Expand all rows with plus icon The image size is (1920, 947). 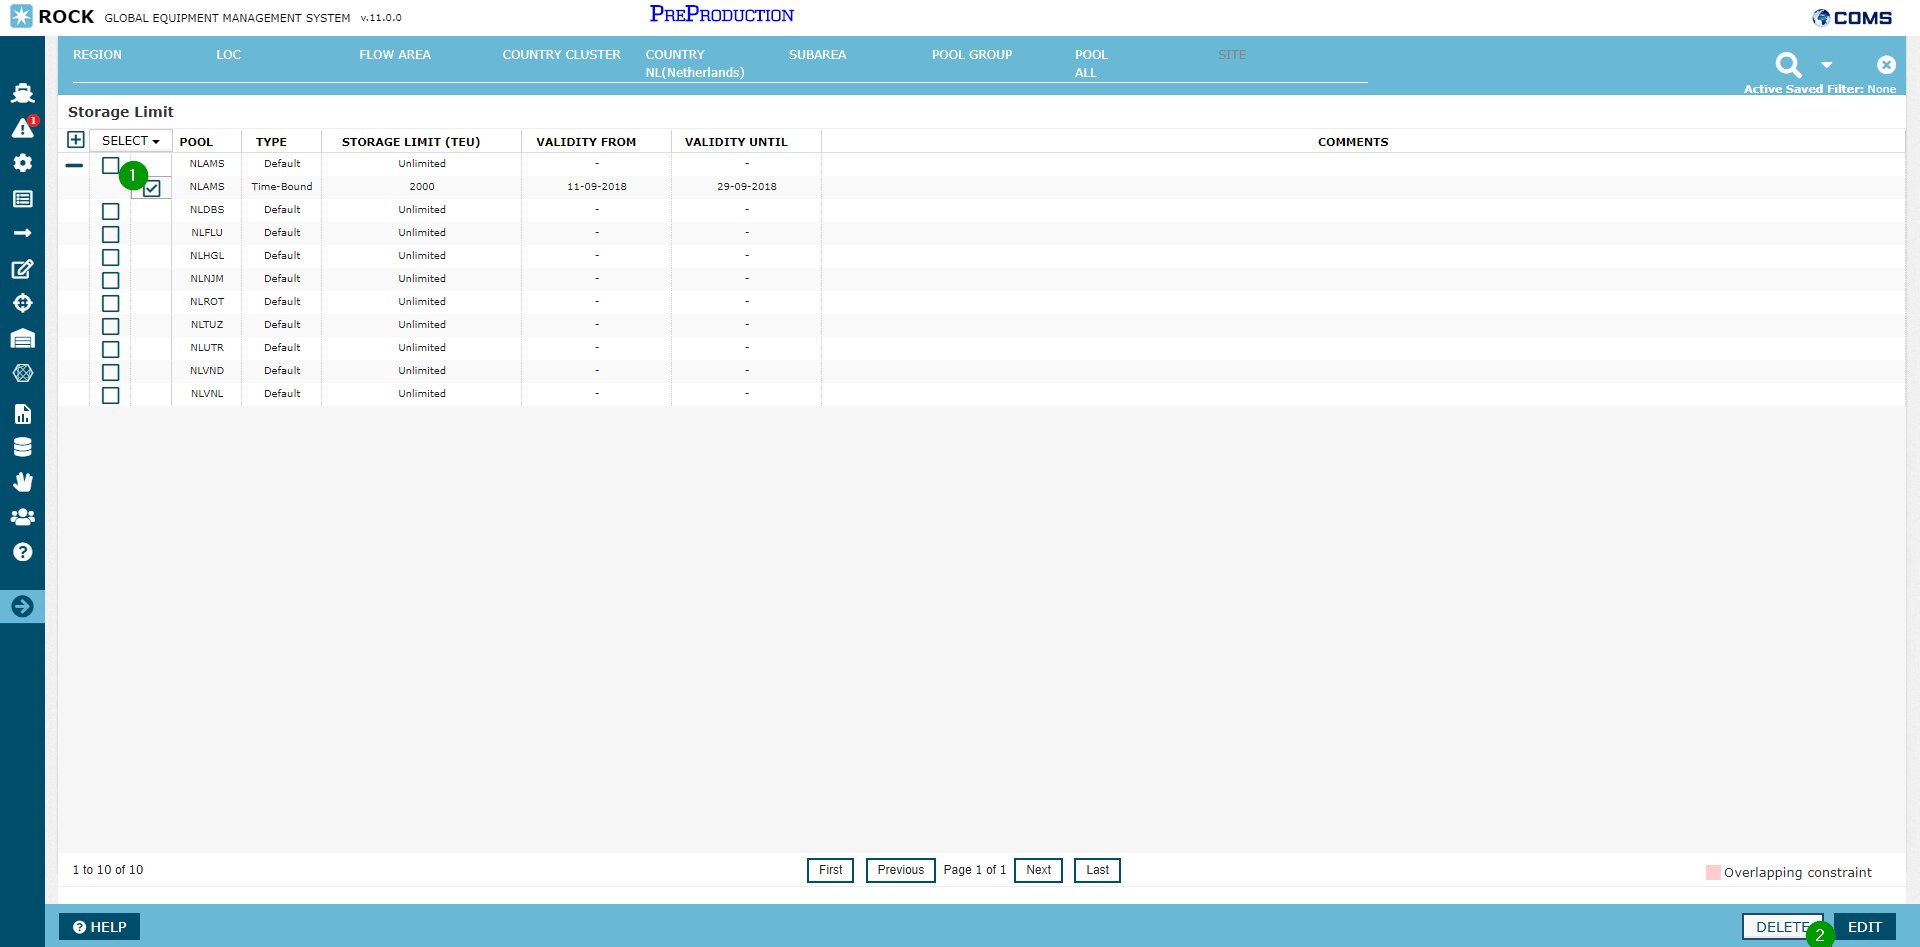coord(76,140)
